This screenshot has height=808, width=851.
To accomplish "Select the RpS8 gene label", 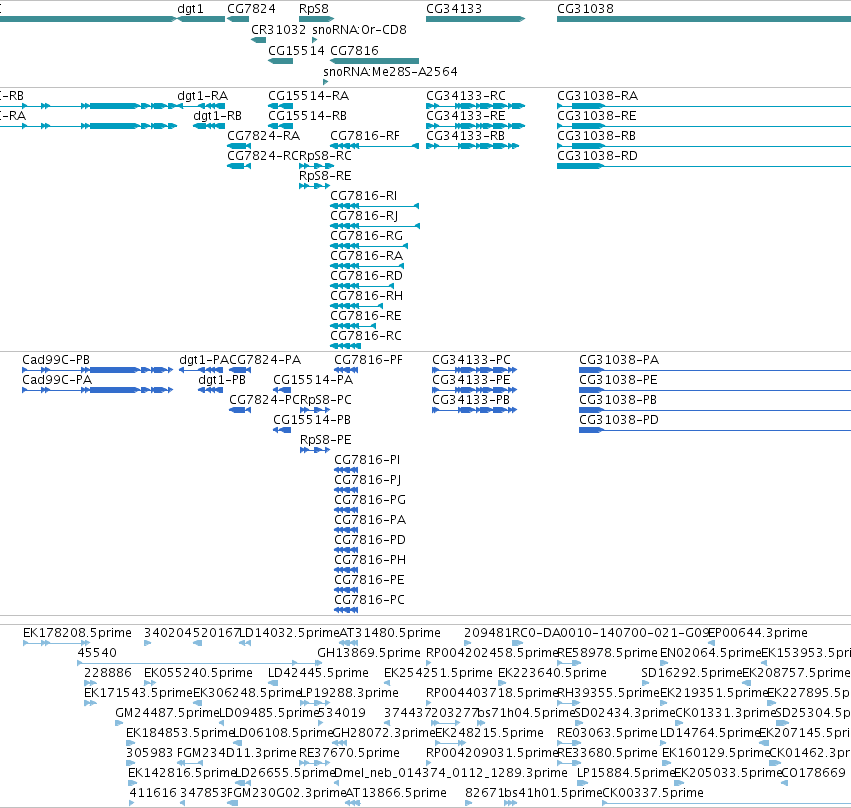I will [314, 9].
